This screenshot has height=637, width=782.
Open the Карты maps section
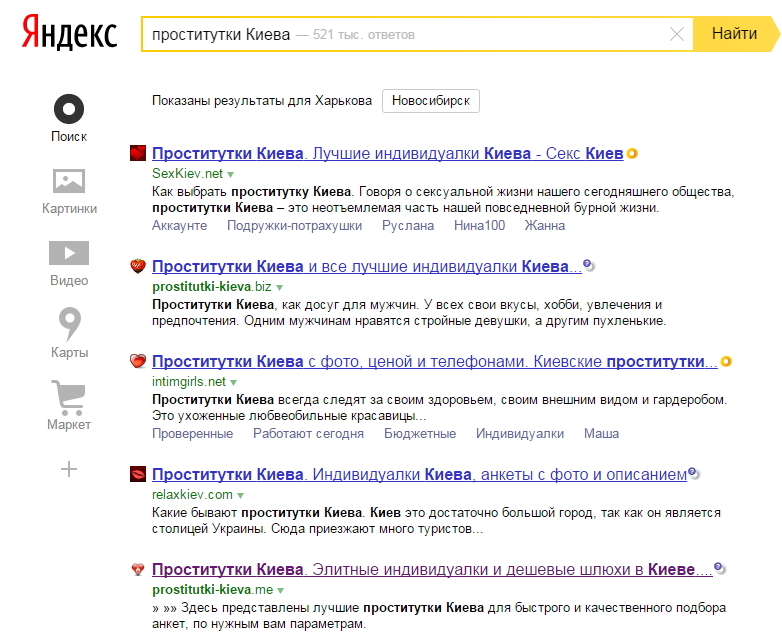pyautogui.click(x=69, y=333)
